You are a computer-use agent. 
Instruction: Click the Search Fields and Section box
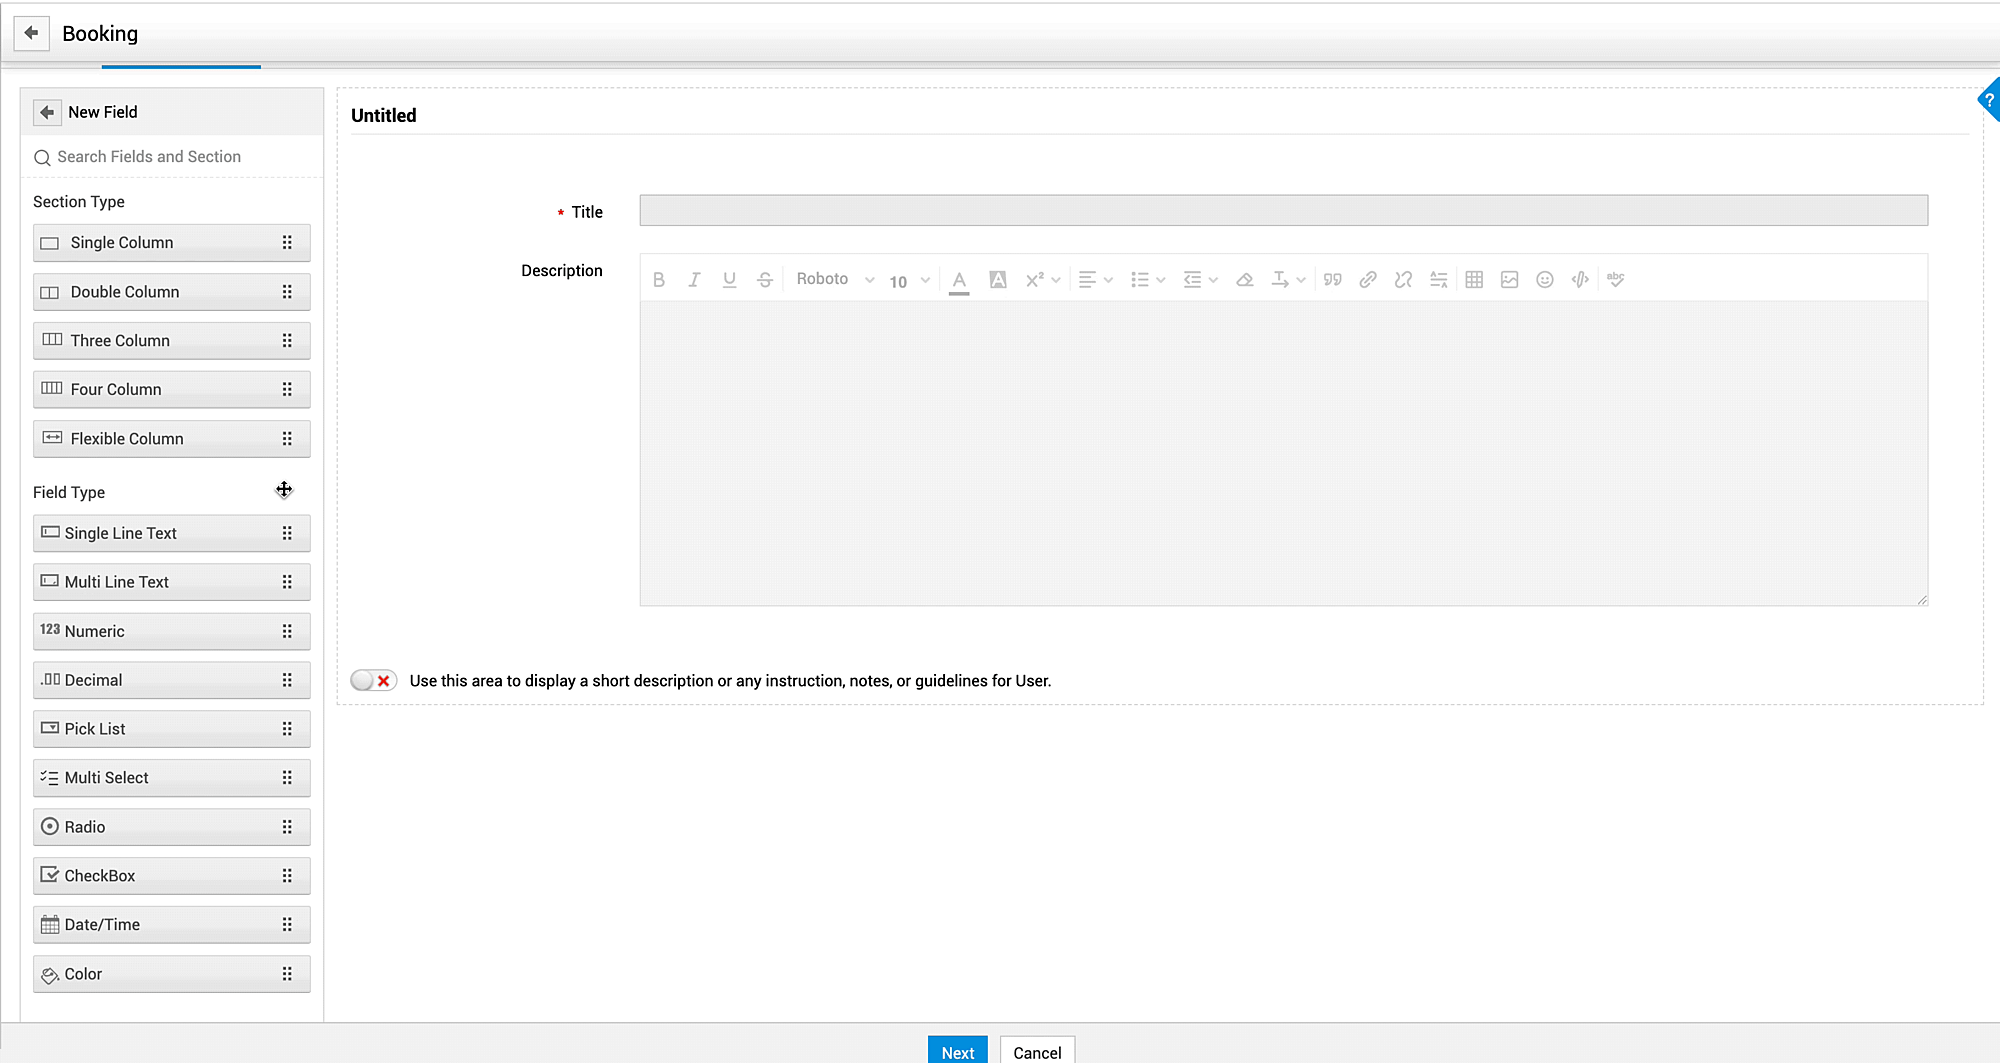150,156
